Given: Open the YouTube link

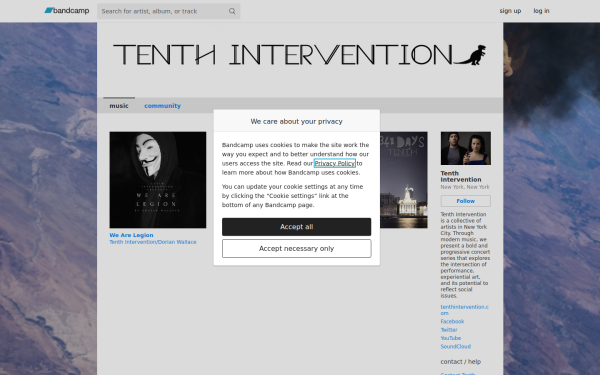Looking at the screenshot, I should [451, 338].
